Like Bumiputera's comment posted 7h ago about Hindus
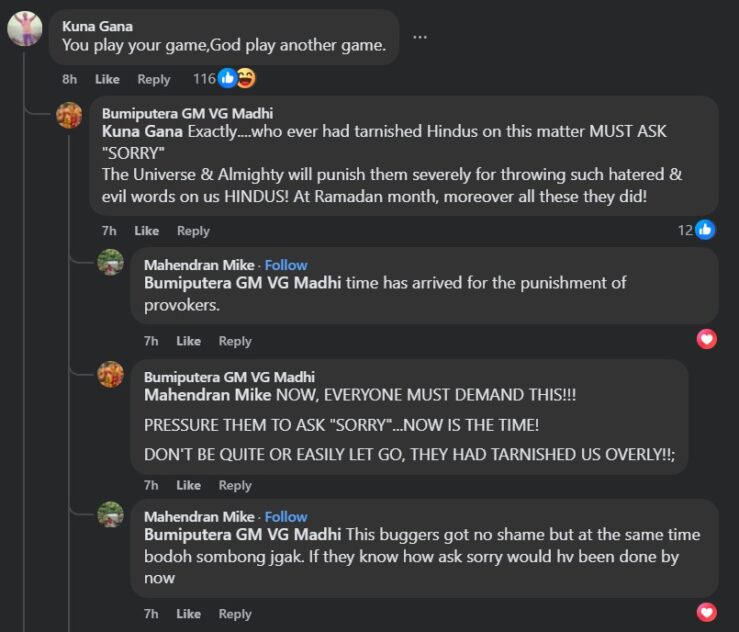The width and height of the screenshot is (739, 632). point(146,231)
